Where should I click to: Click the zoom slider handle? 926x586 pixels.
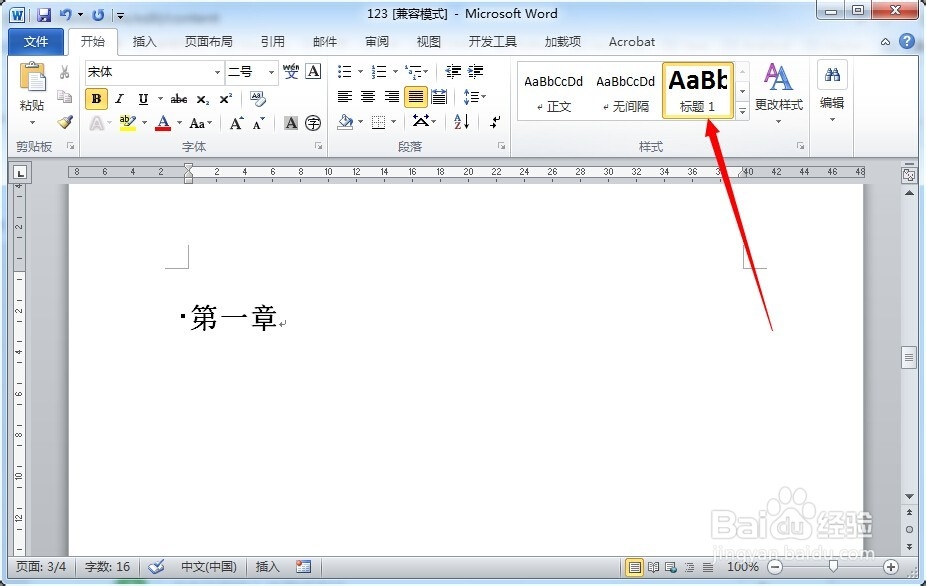pos(833,567)
